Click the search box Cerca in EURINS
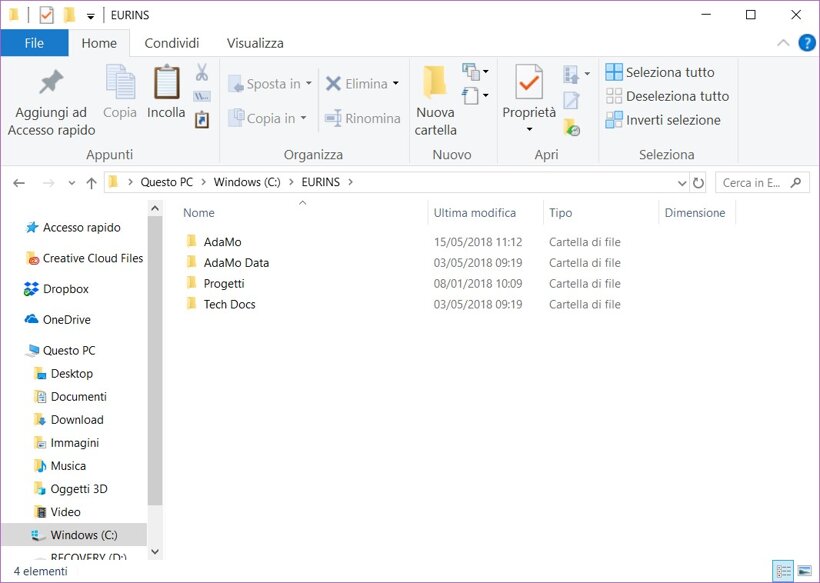Image resolution: width=820 pixels, height=583 pixels. pyautogui.click(x=750, y=183)
